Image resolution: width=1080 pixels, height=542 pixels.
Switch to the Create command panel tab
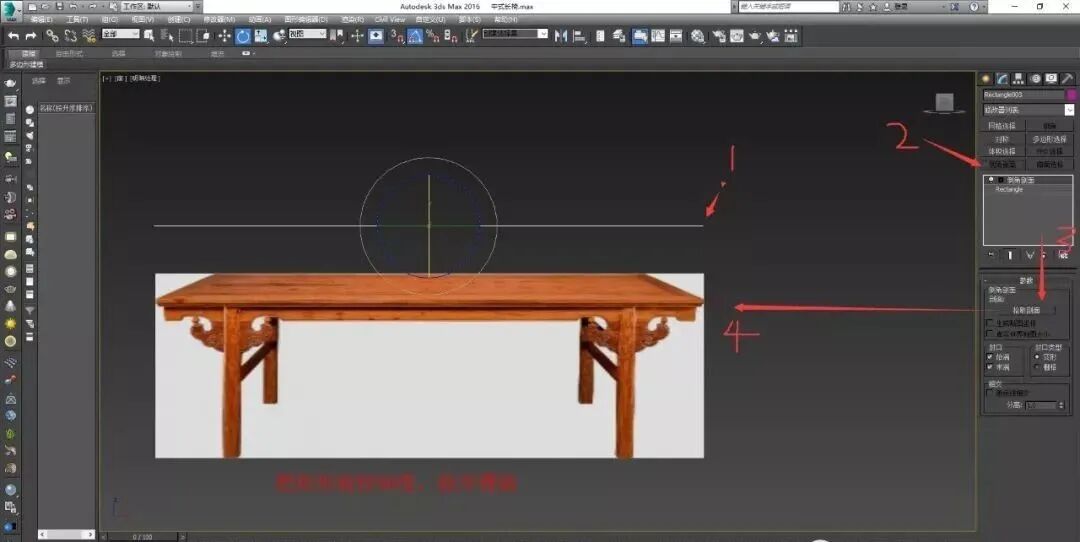(x=986, y=79)
